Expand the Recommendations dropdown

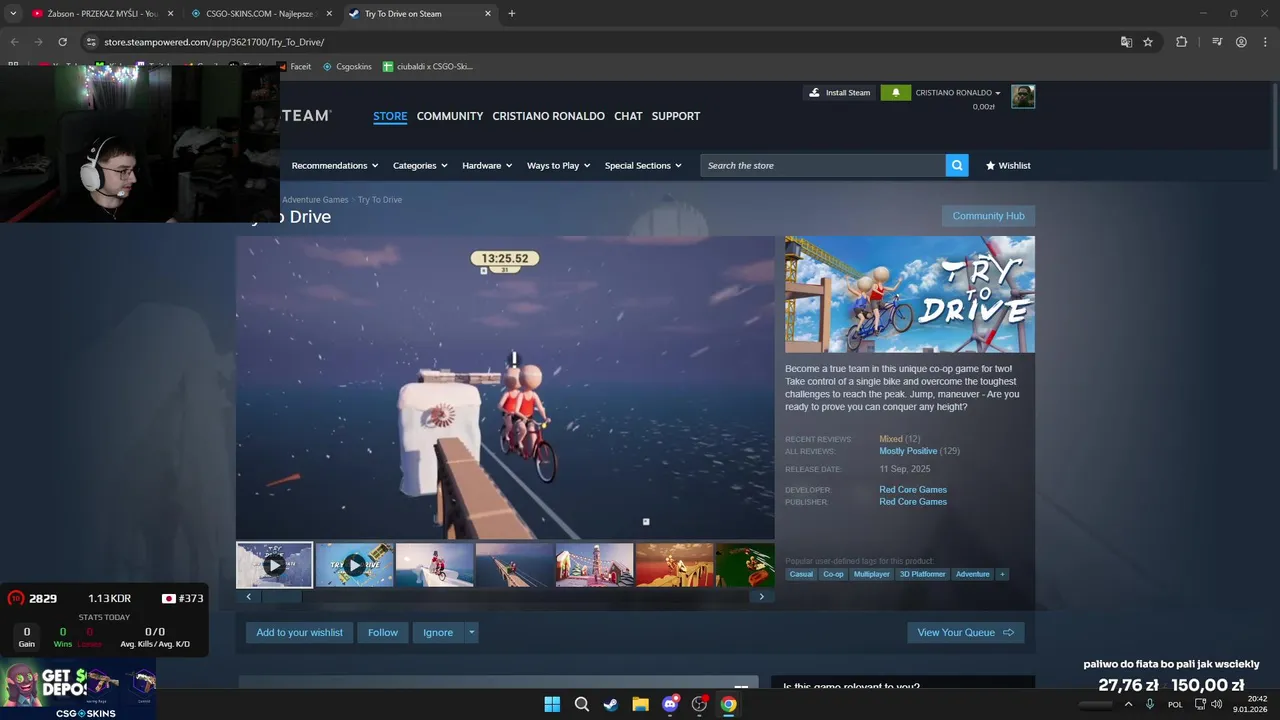pos(335,166)
